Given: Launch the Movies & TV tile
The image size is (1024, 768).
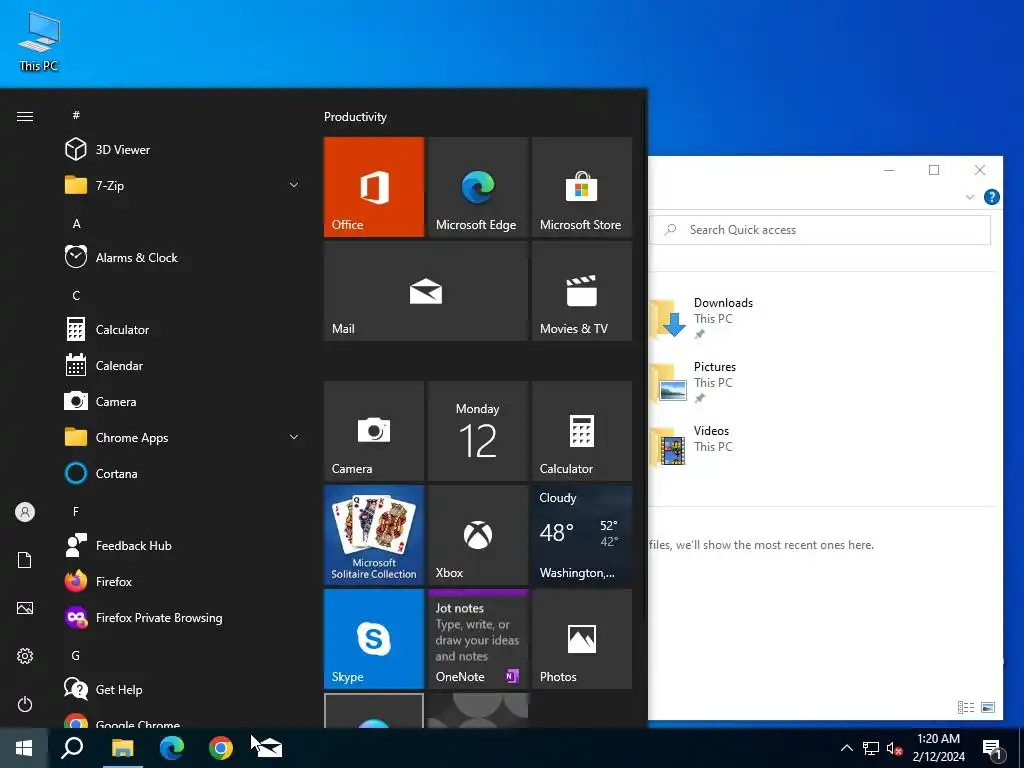Looking at the screenshot, I should pos(581,291).
